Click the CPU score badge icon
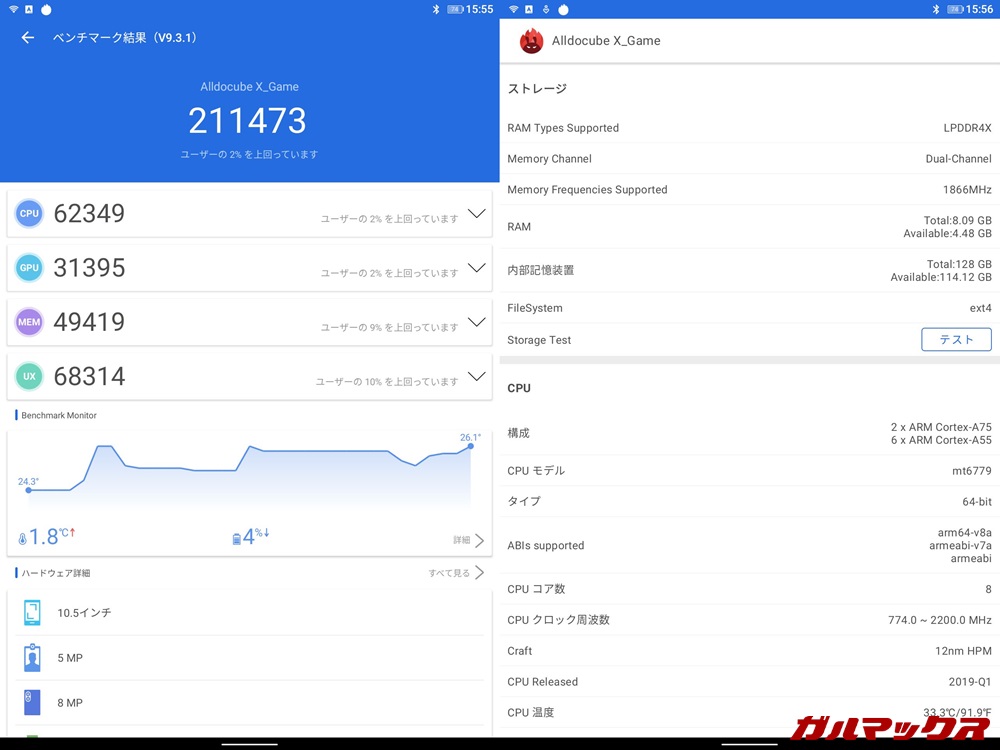The image size is (1000, 750). 29,213
